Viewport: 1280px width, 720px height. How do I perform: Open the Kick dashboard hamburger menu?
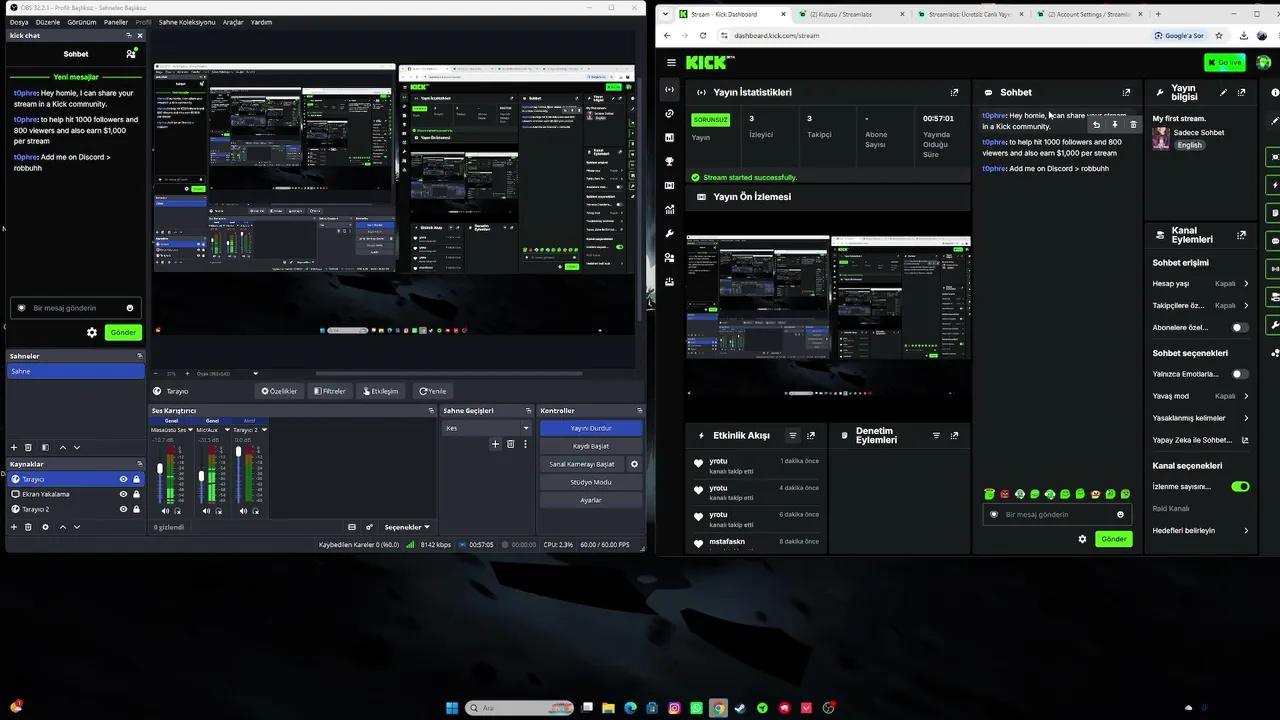point(671,62)
